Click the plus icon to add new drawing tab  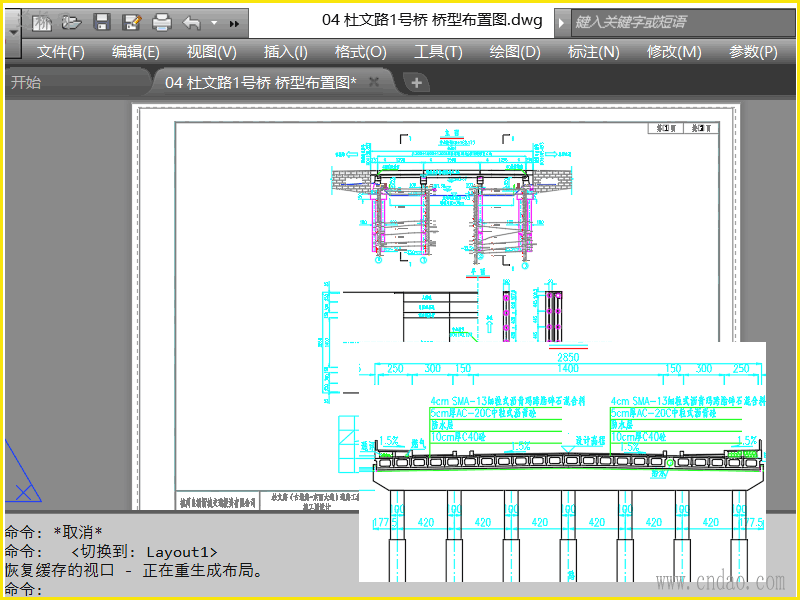(417, 83)
